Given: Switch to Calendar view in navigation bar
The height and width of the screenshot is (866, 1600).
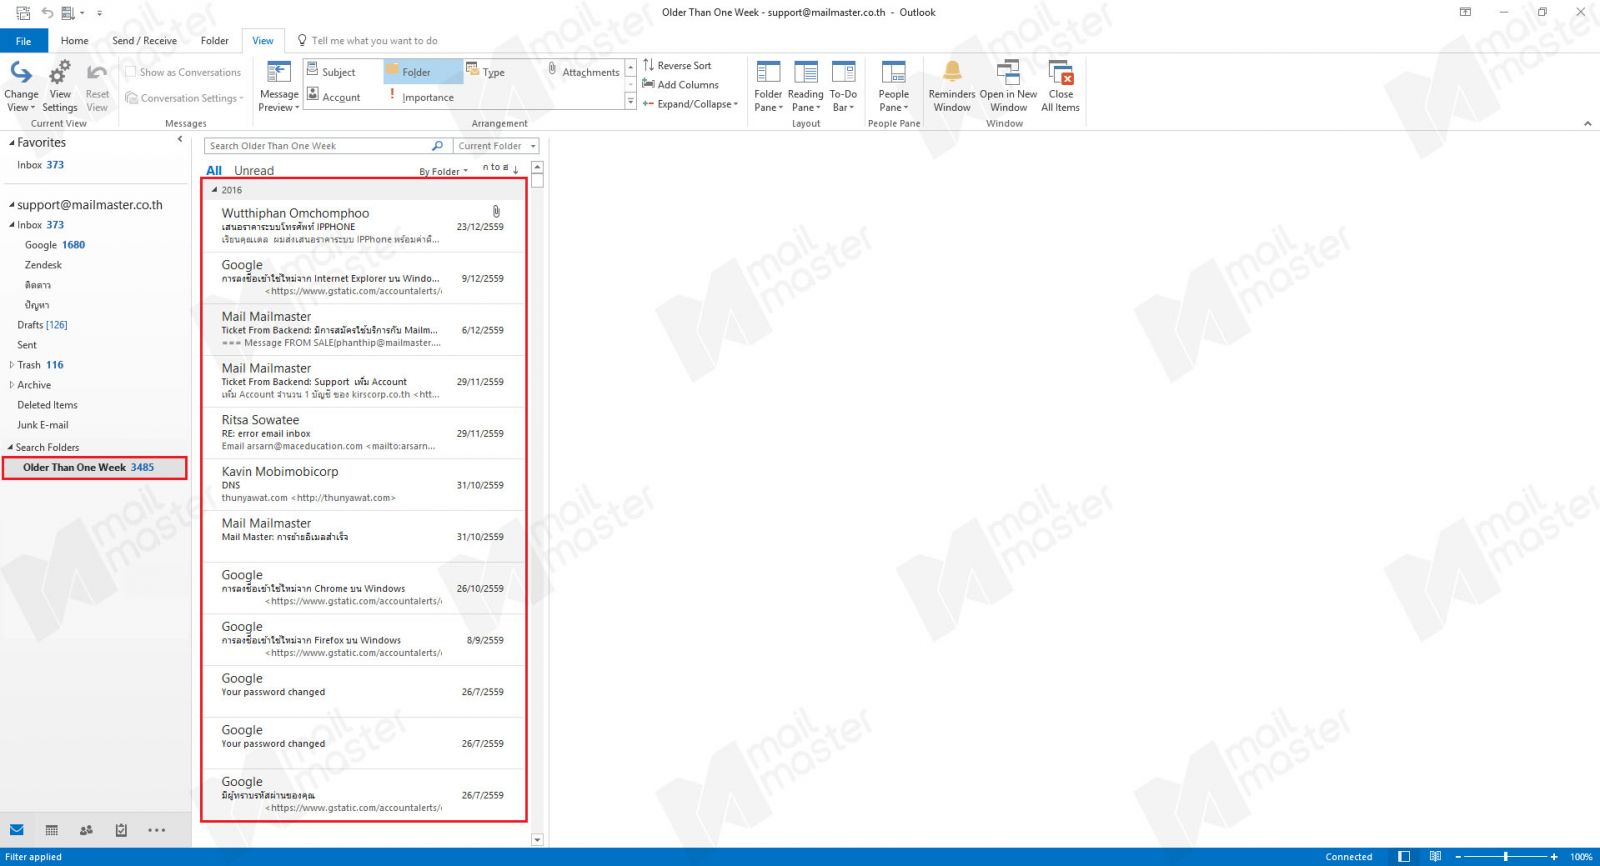Looking at the screenshot, I should 52,830.
